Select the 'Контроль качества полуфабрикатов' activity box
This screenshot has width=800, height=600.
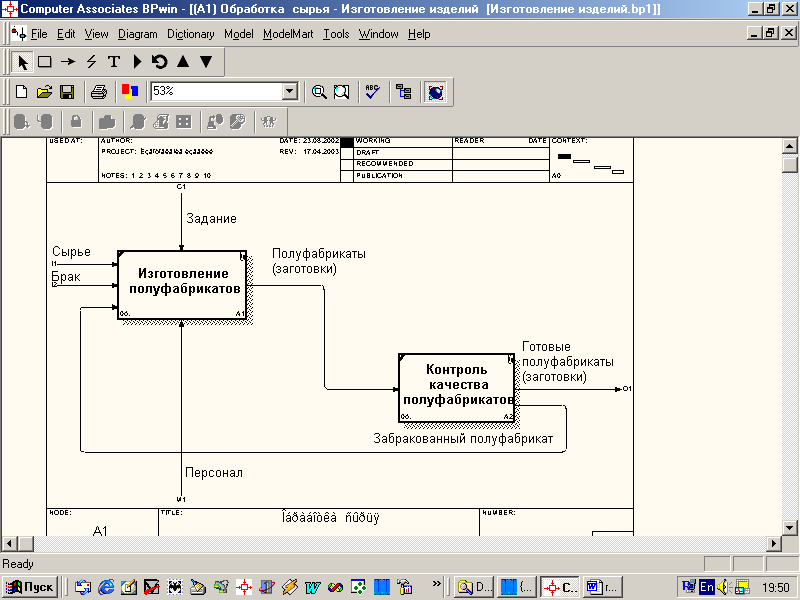(x=457, y=388)
